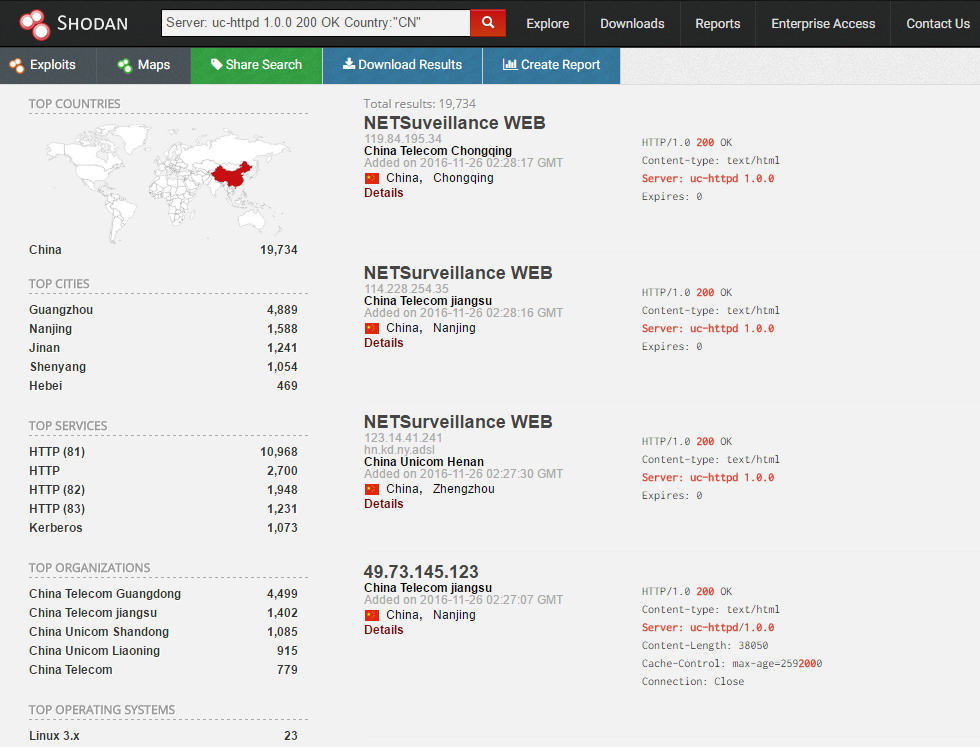Open Contact Us page
The image size is (980, 747).
coord(938,24)
